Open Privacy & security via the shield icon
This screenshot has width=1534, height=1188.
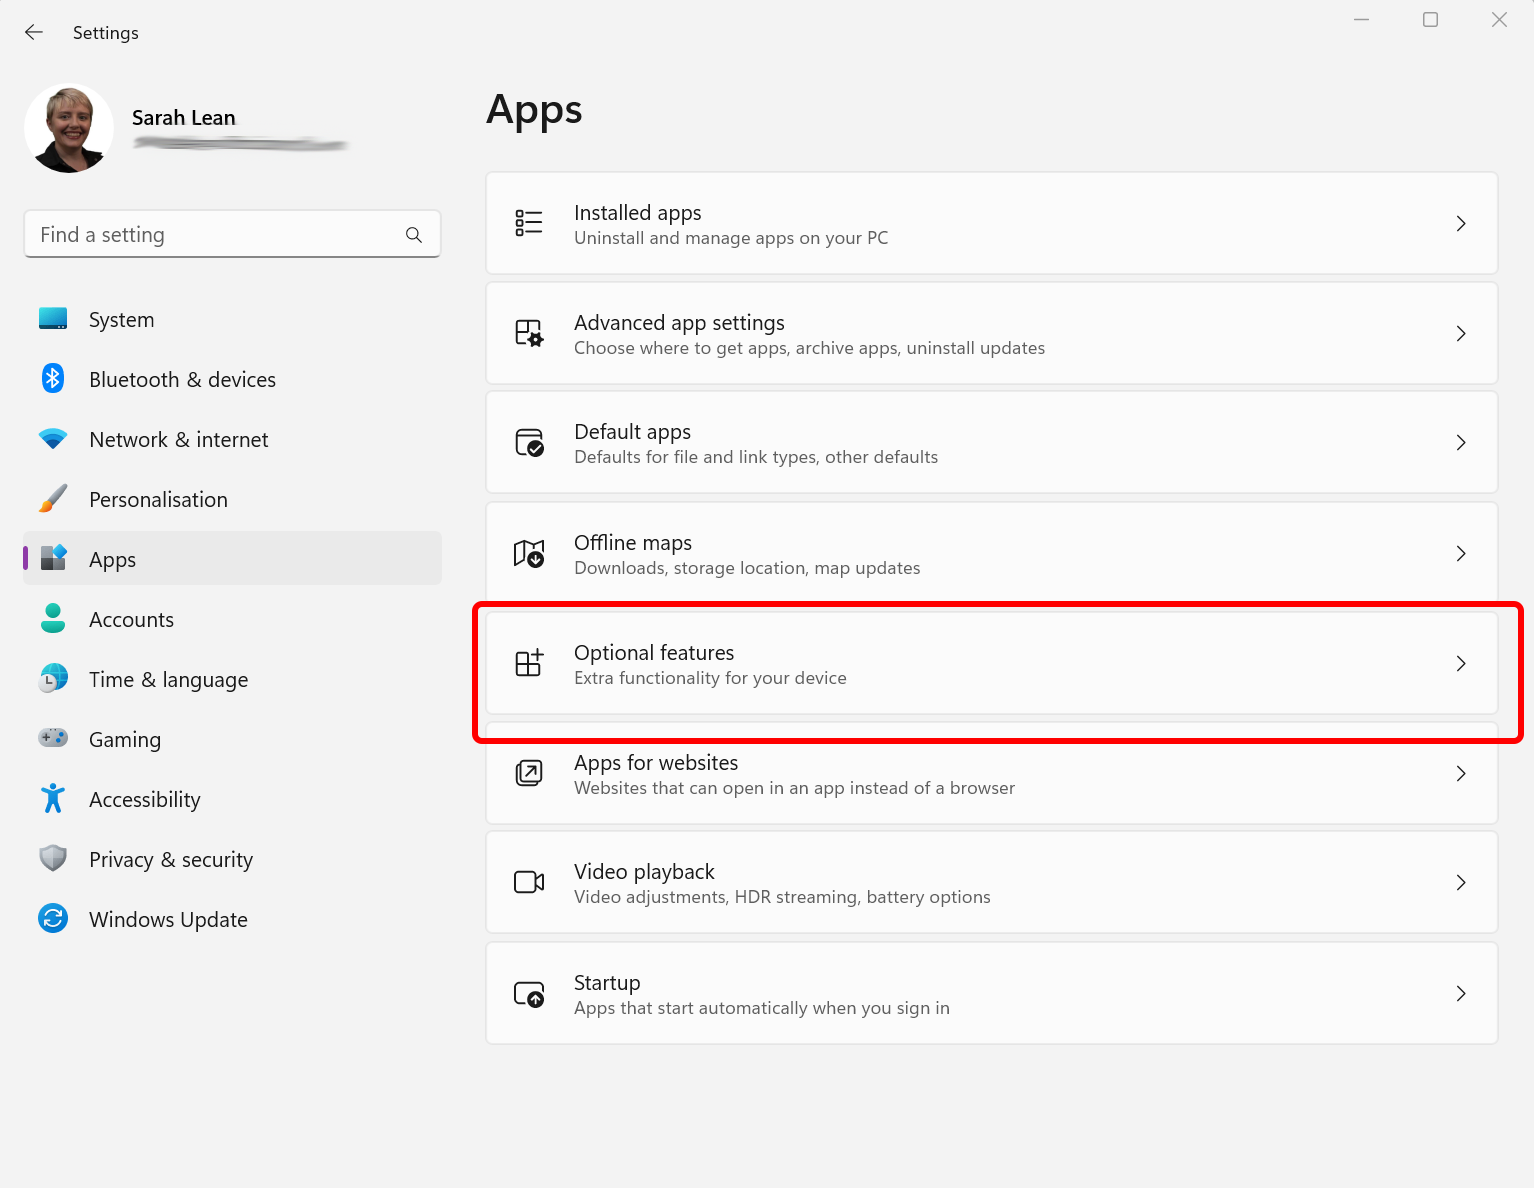[52, 859]
